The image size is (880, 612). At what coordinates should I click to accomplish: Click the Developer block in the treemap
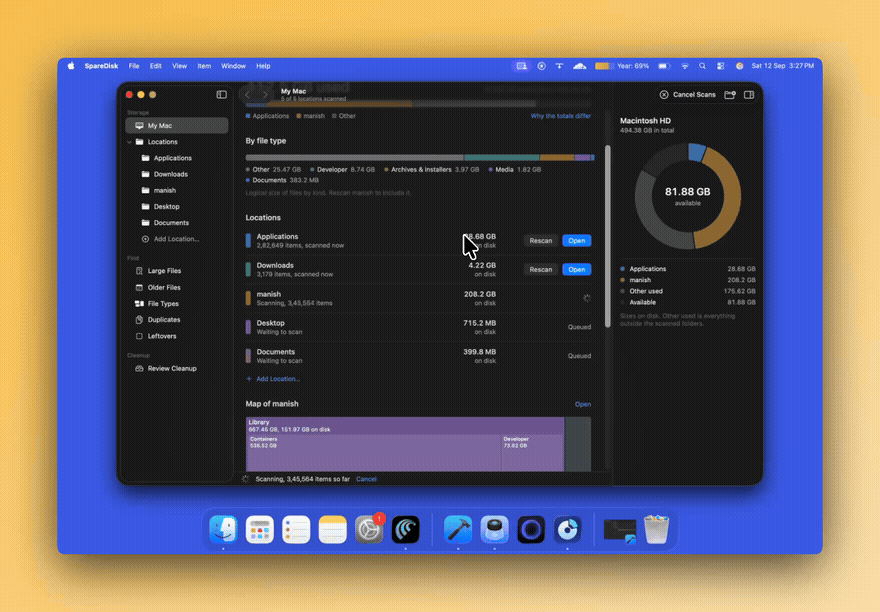click(532, 453)
